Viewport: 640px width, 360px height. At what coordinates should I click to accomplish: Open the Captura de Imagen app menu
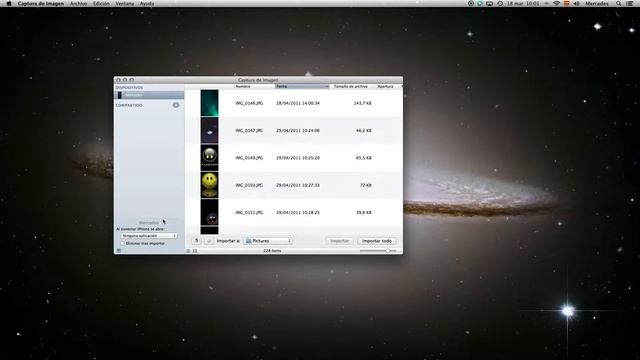tap(40, 3)
